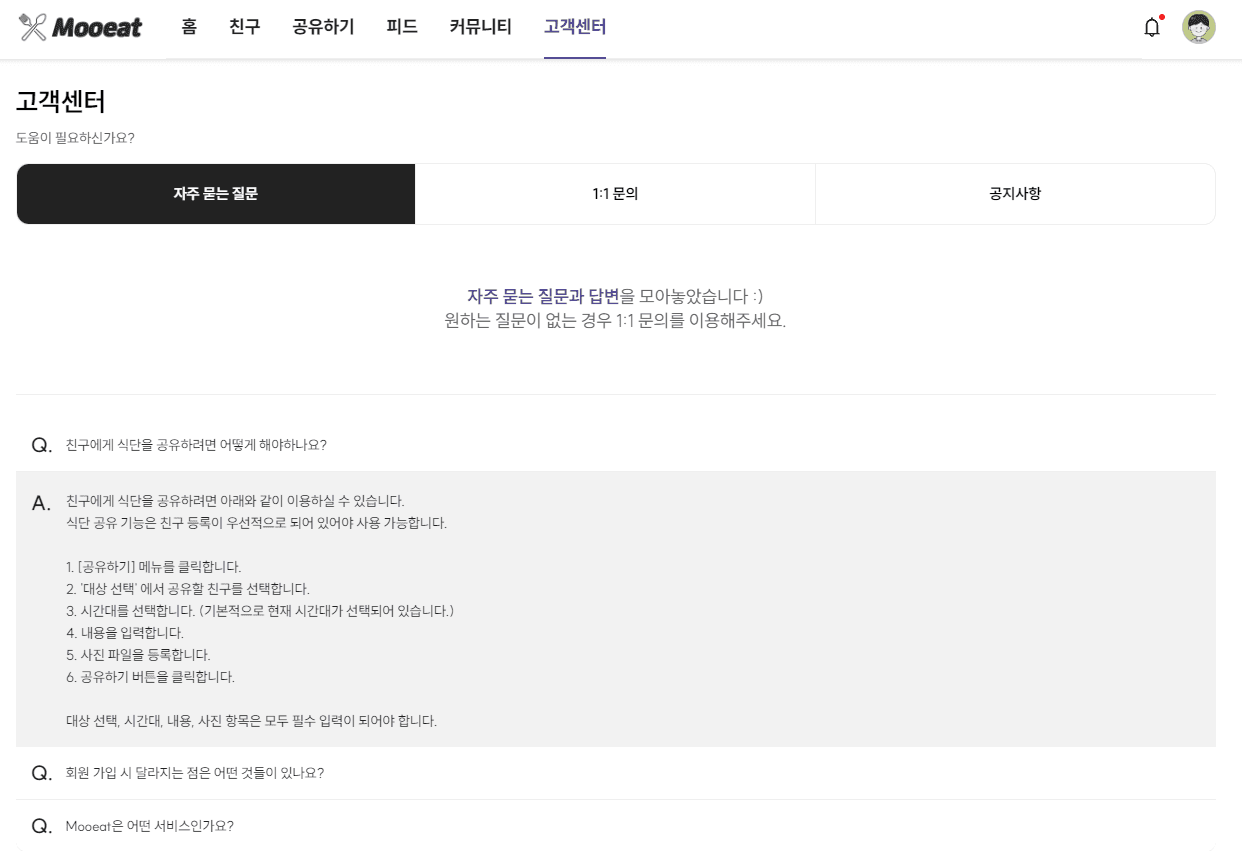Open the 커뮤니티 menu

click(x=479, y=27)
